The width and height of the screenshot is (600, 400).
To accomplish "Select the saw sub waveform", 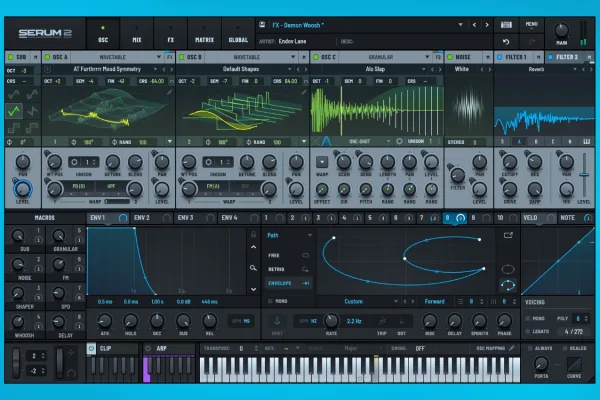I will (32, 111).
